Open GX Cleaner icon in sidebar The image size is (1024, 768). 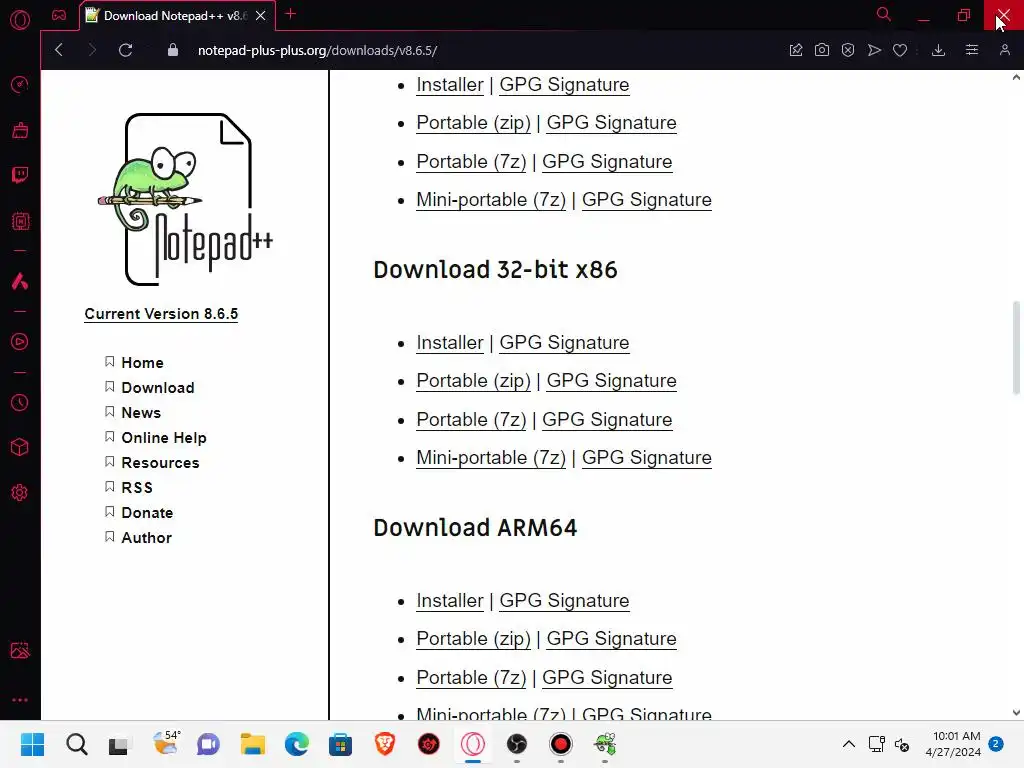(x=20, y=130)
